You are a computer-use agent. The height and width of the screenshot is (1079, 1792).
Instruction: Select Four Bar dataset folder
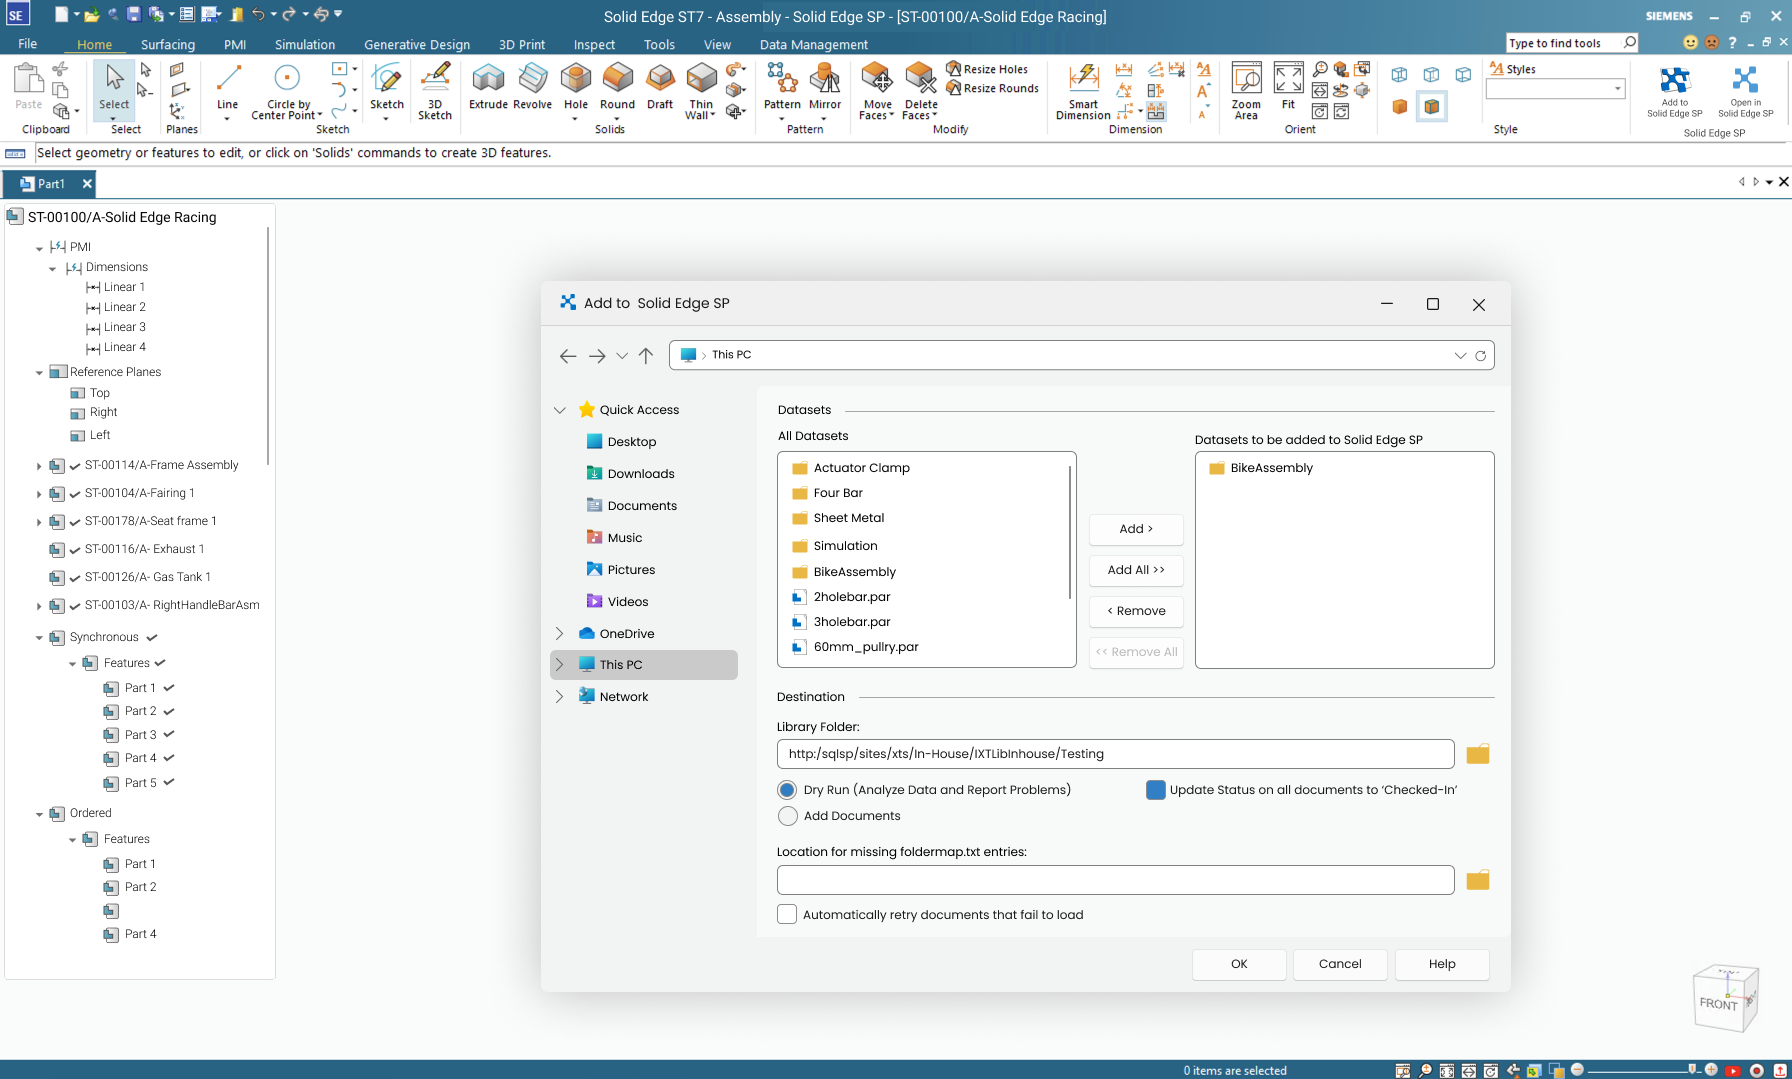click(838, 493)
